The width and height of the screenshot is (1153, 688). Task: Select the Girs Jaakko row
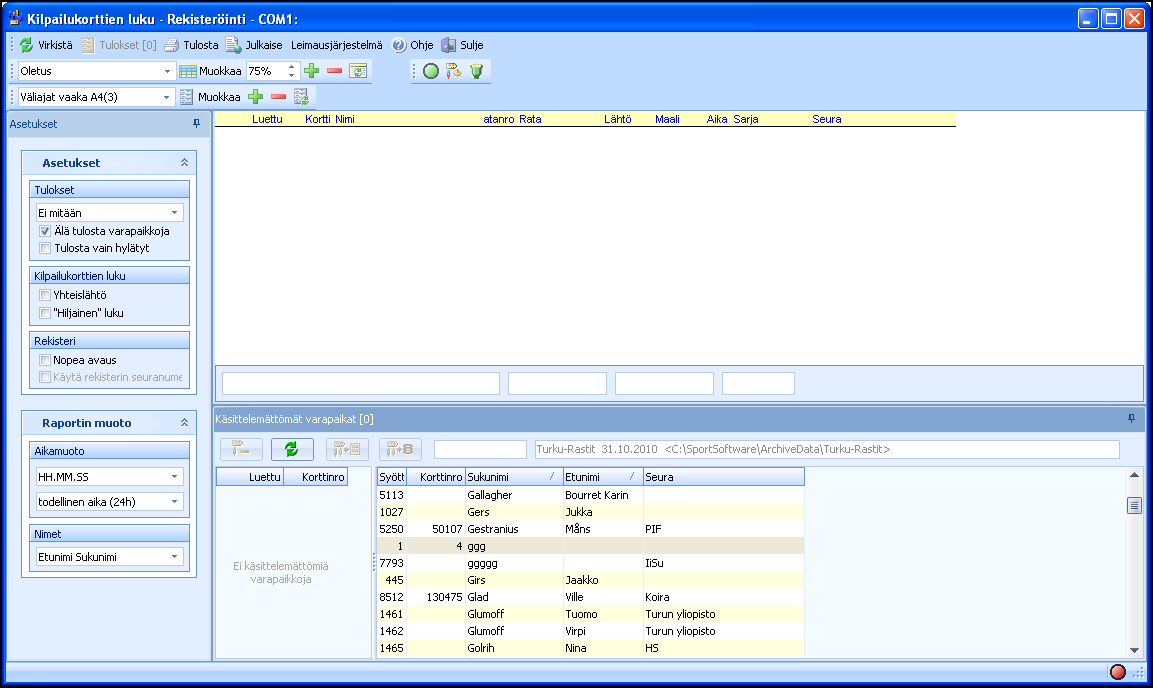coord(590,580)
